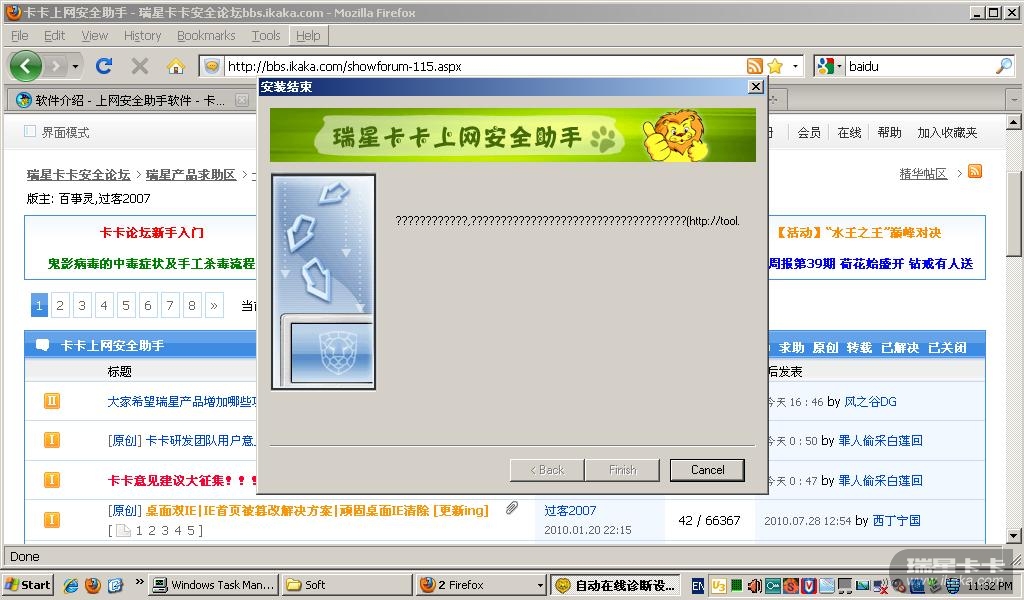Click 加入收藏夹 link
Viewport: 1024px width, 600px height.
947,133
